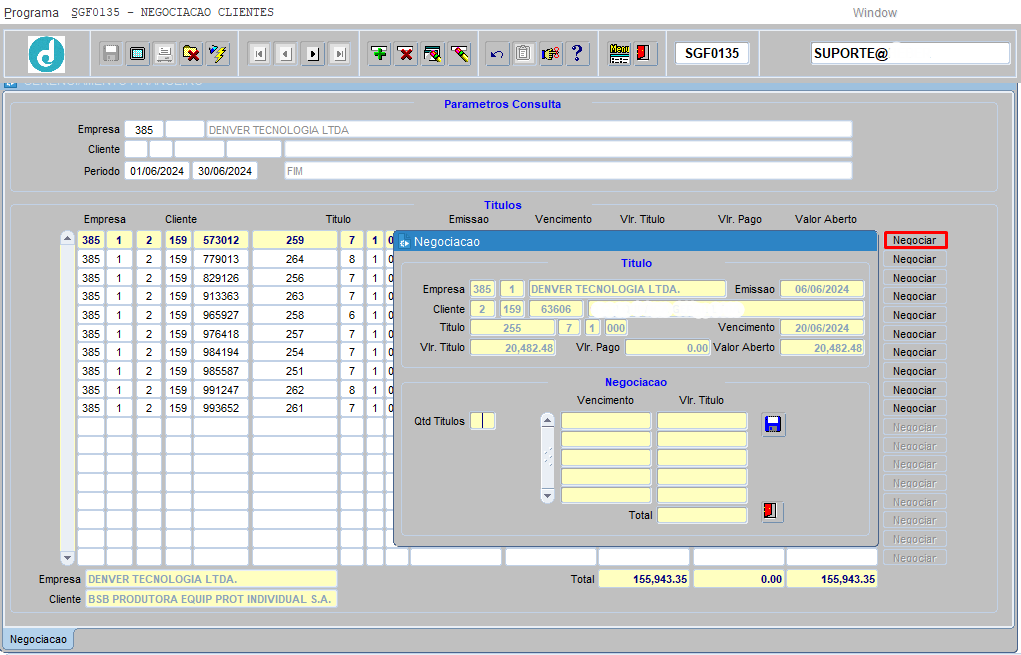
Task: Open the Menu icon in toolbar
Action: (619, 53)
